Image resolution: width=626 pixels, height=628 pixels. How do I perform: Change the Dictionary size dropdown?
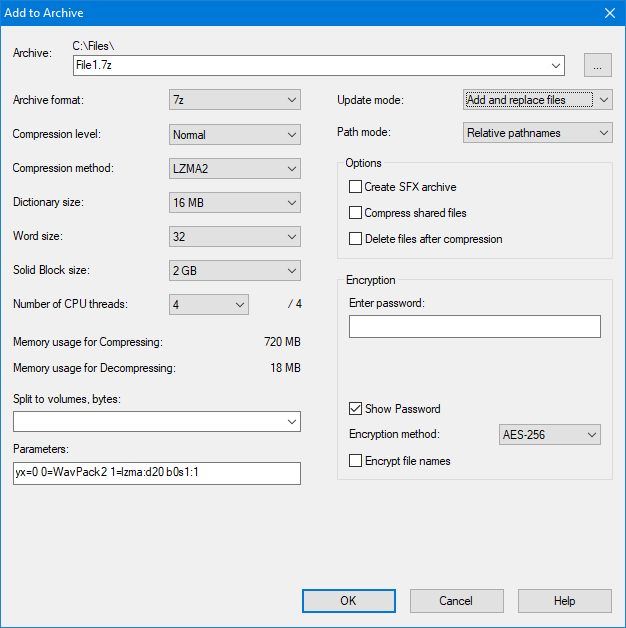point(235,203)
